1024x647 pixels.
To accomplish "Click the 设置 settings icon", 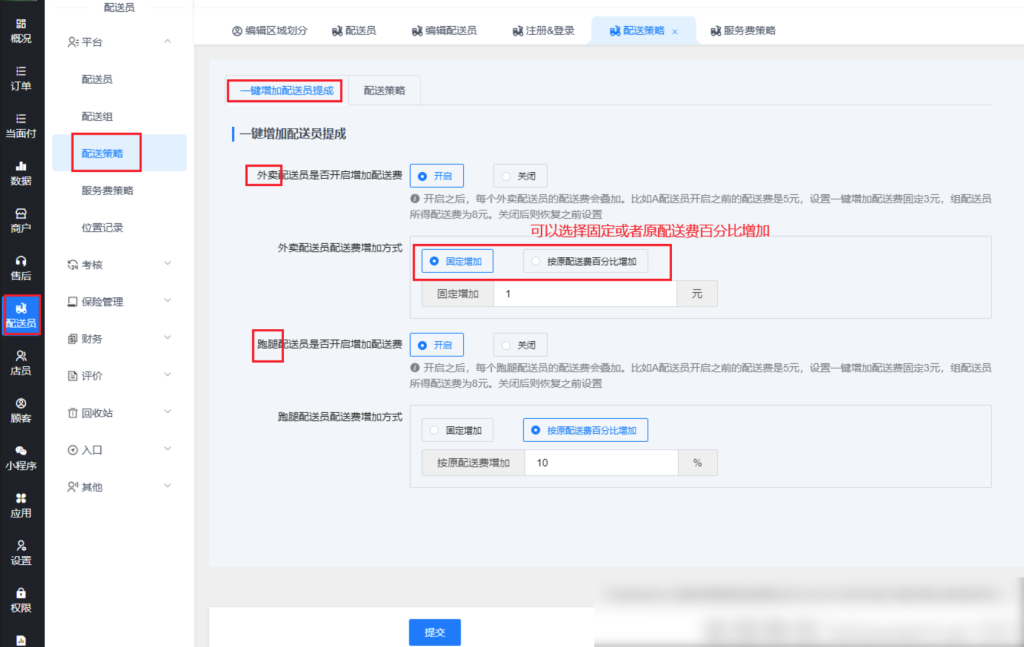I will (x=21, y=545).
